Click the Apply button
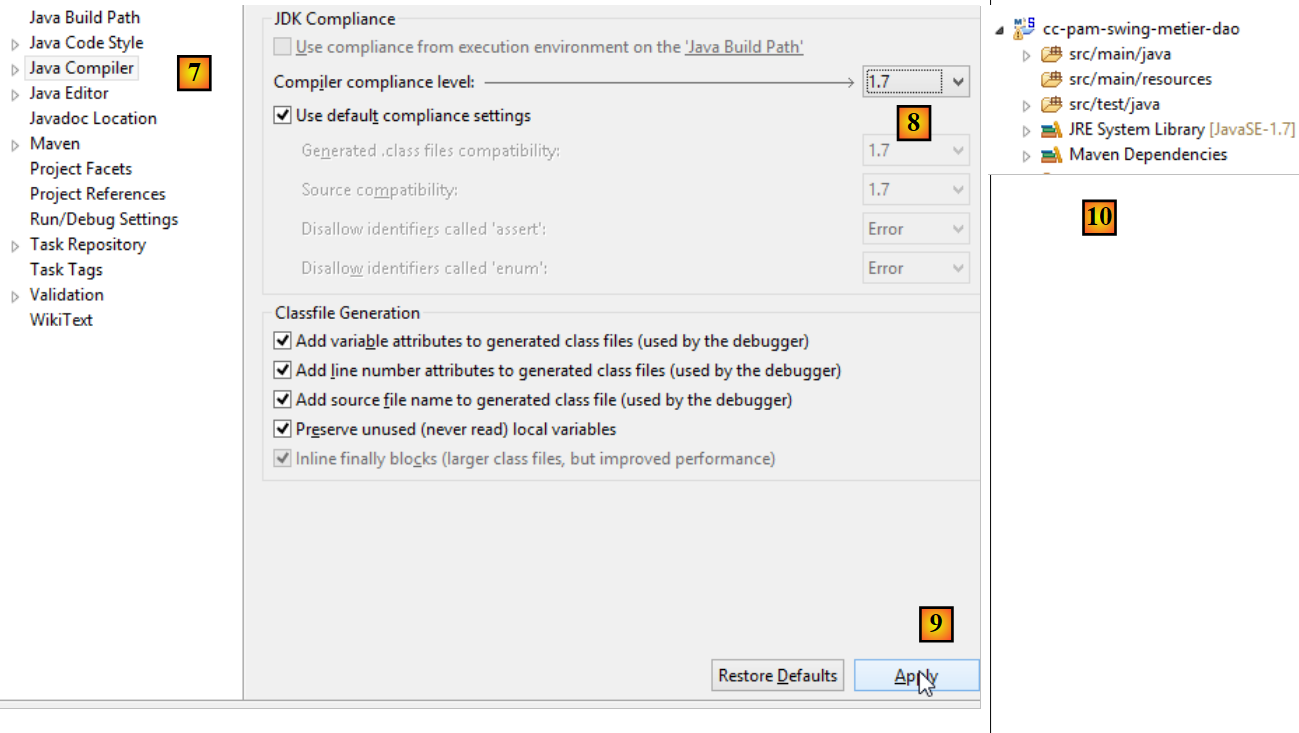Image resolution: width=1299 pixels, height=733 pixels. pos(916,676)
